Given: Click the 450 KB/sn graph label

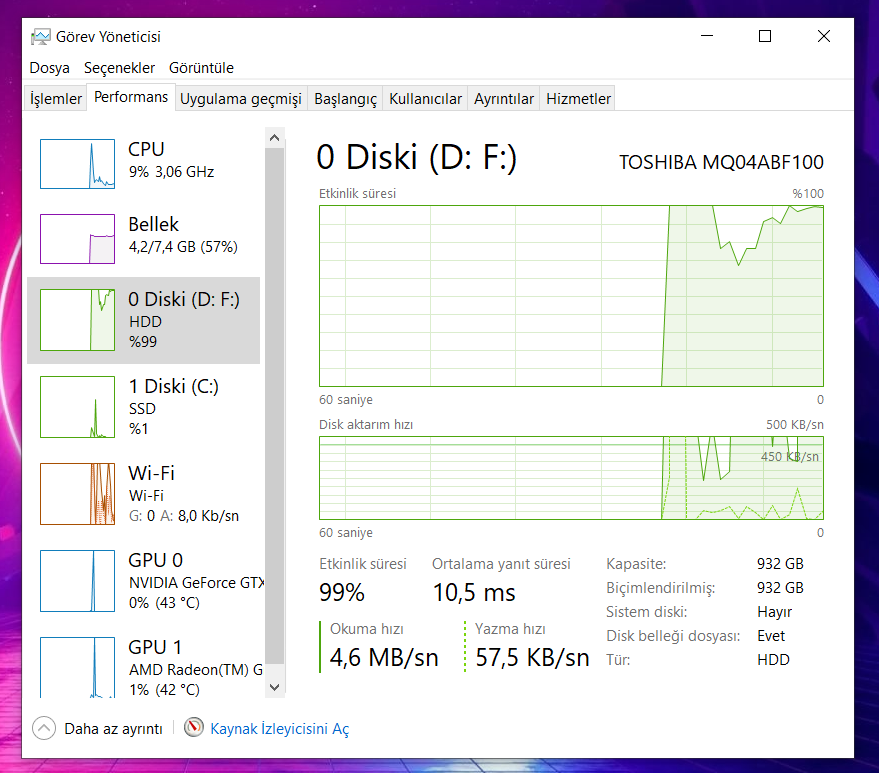Looking at the screenshot, I should coord(789,457).
